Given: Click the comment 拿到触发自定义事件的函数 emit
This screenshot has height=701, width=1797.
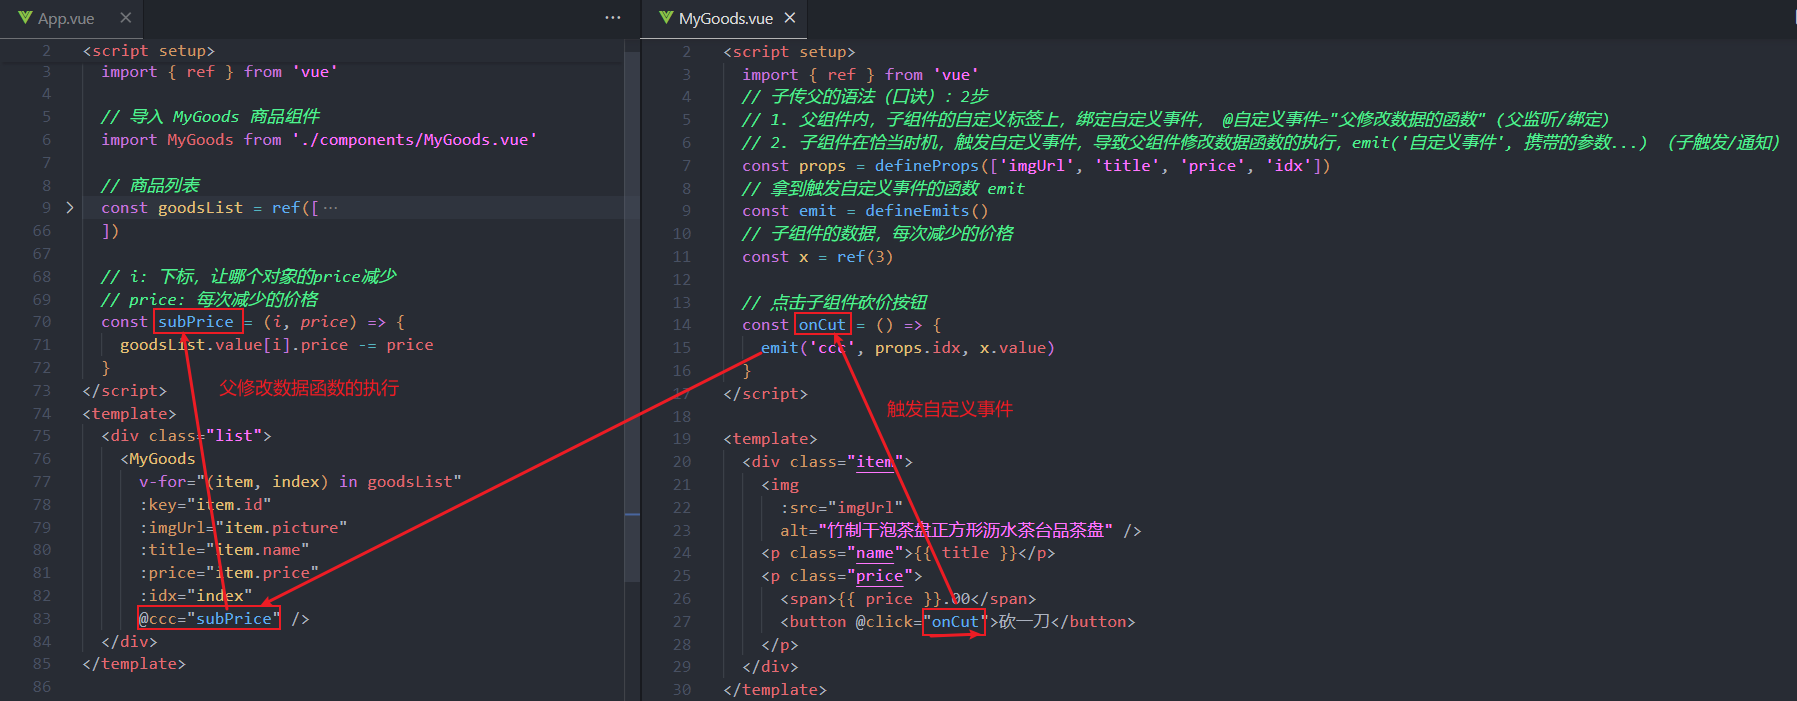Looking at the screenshot, I should click(x=883, y=189).
